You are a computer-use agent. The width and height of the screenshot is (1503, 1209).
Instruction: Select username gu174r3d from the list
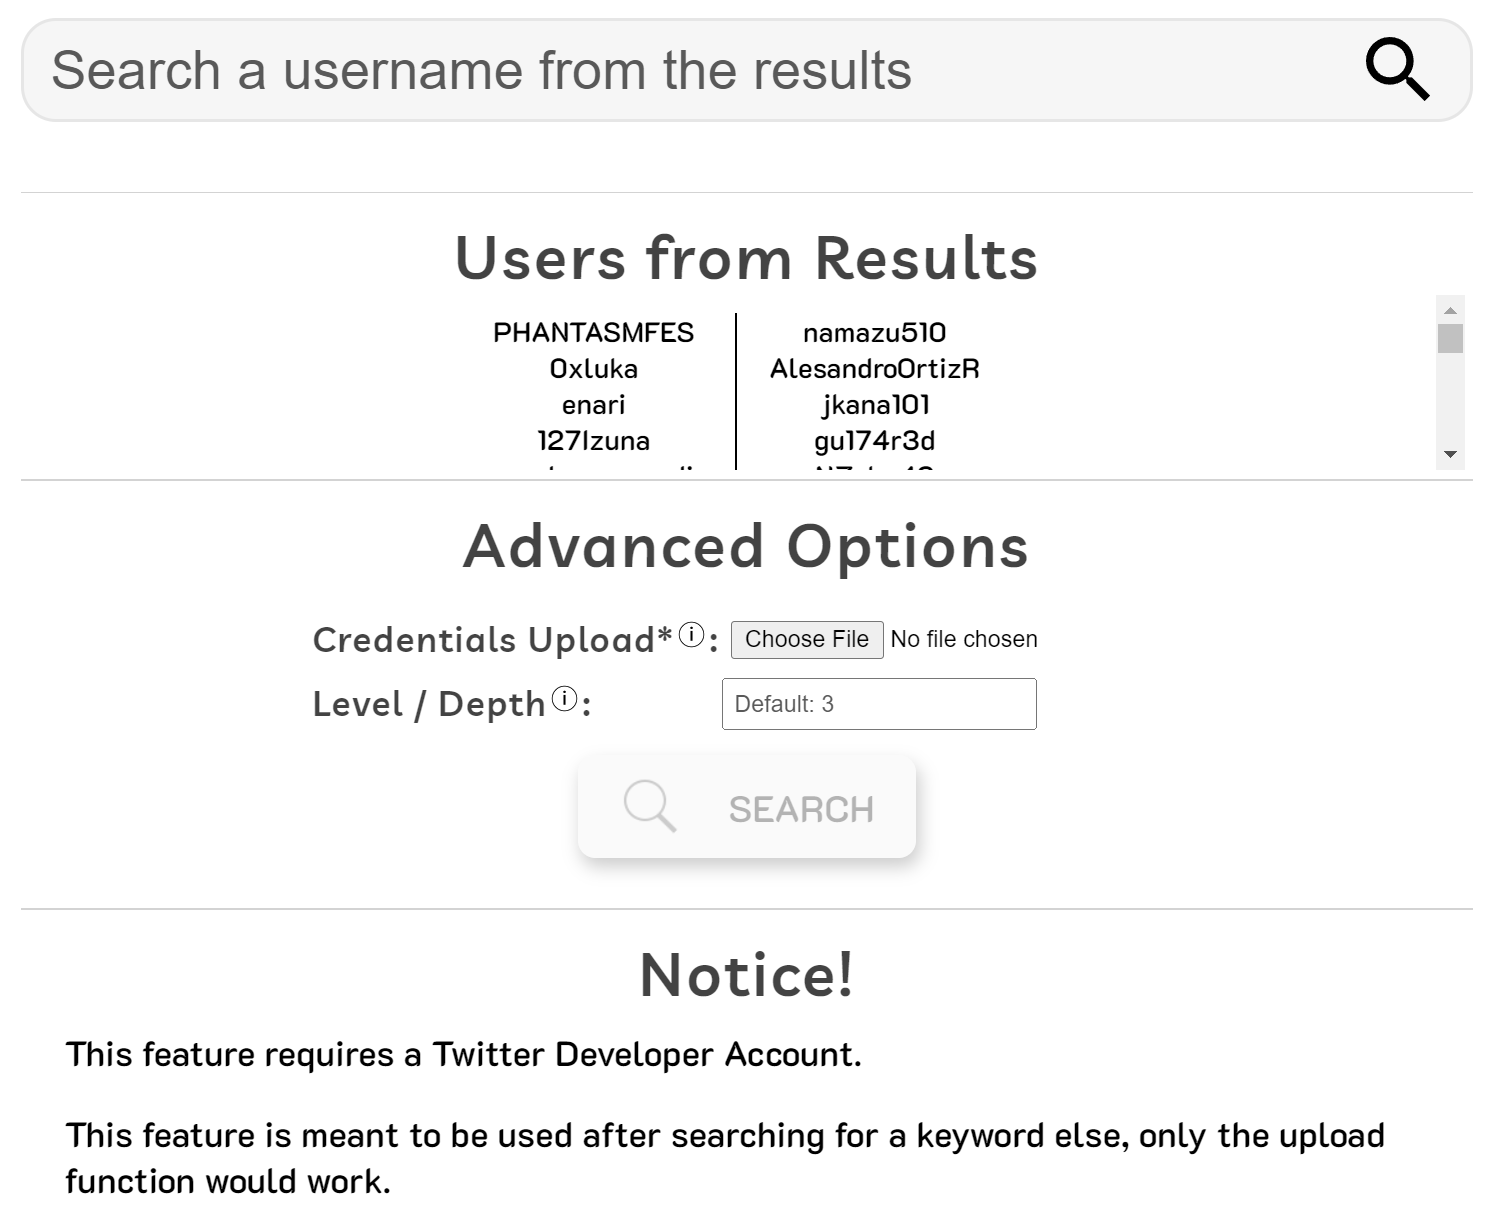pos(874,441)
